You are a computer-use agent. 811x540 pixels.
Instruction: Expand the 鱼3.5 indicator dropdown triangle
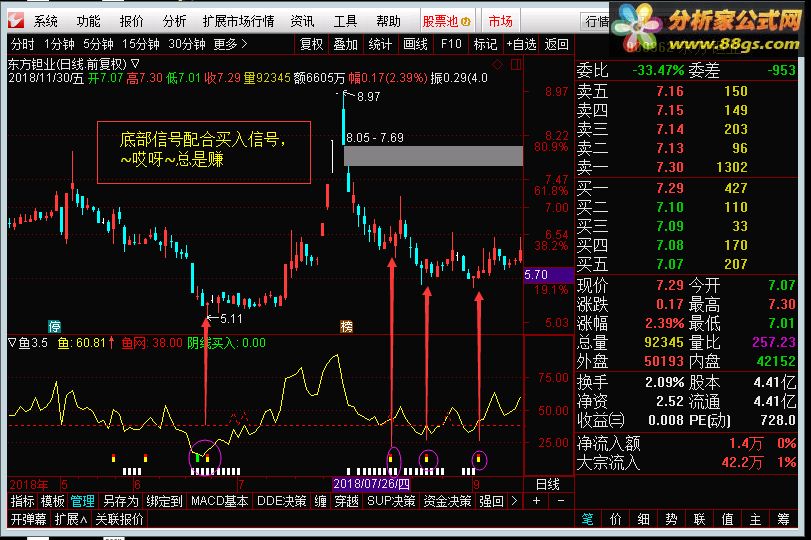12,342
